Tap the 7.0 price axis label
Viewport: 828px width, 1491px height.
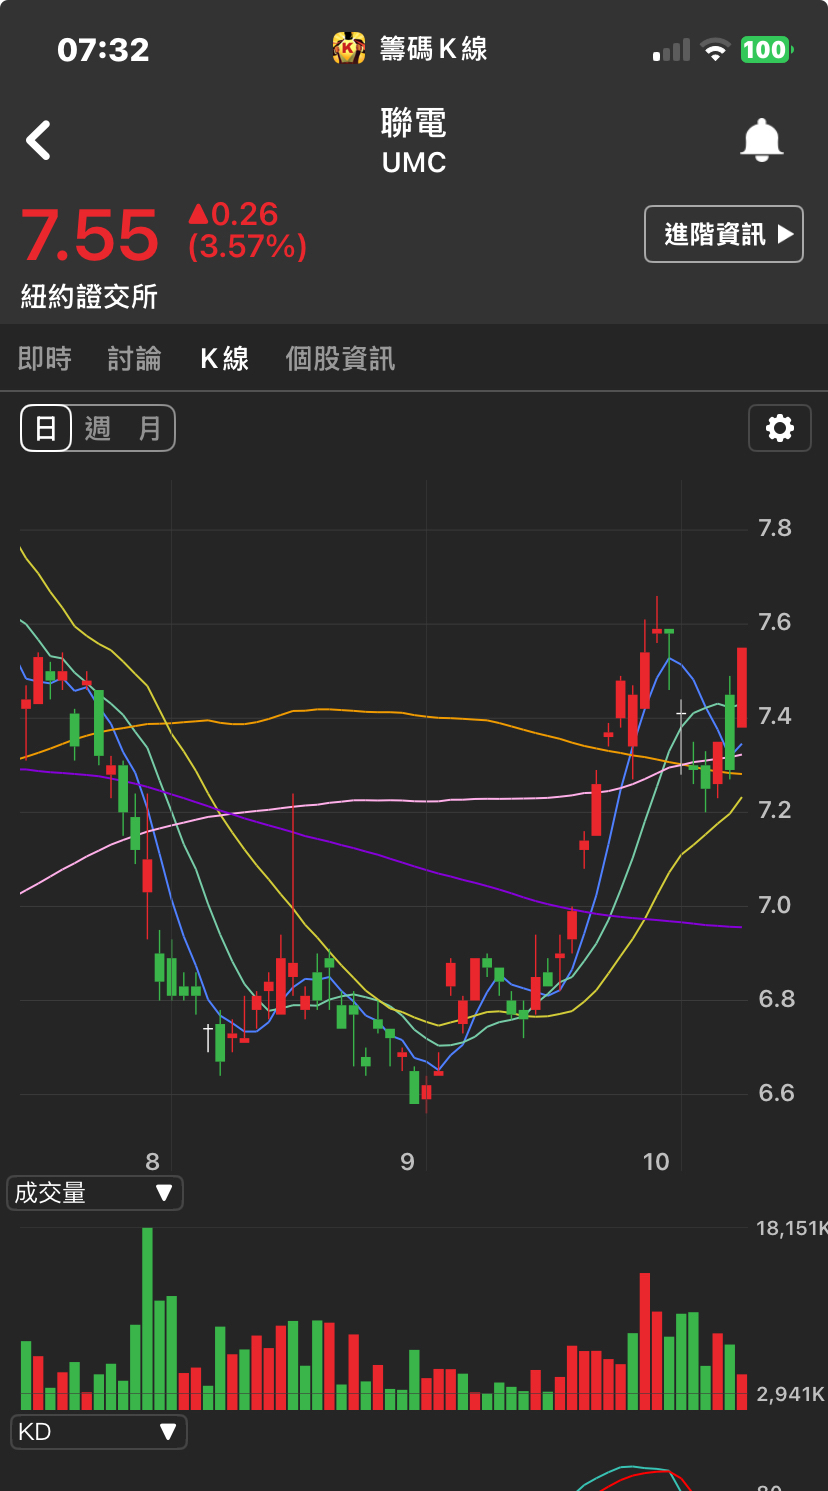pos(775,905)
